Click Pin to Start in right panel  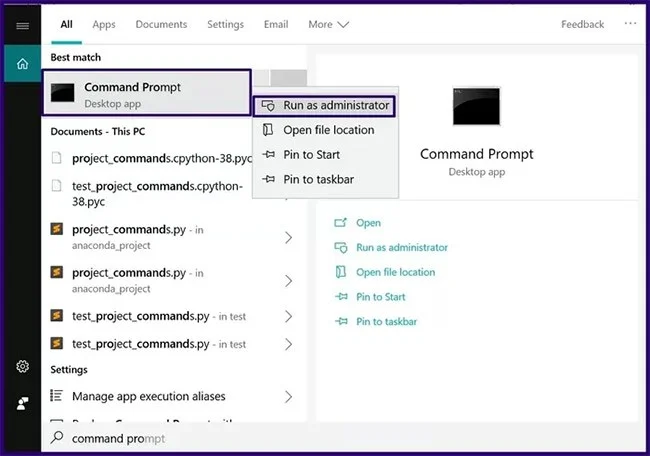tap(380, 297)
